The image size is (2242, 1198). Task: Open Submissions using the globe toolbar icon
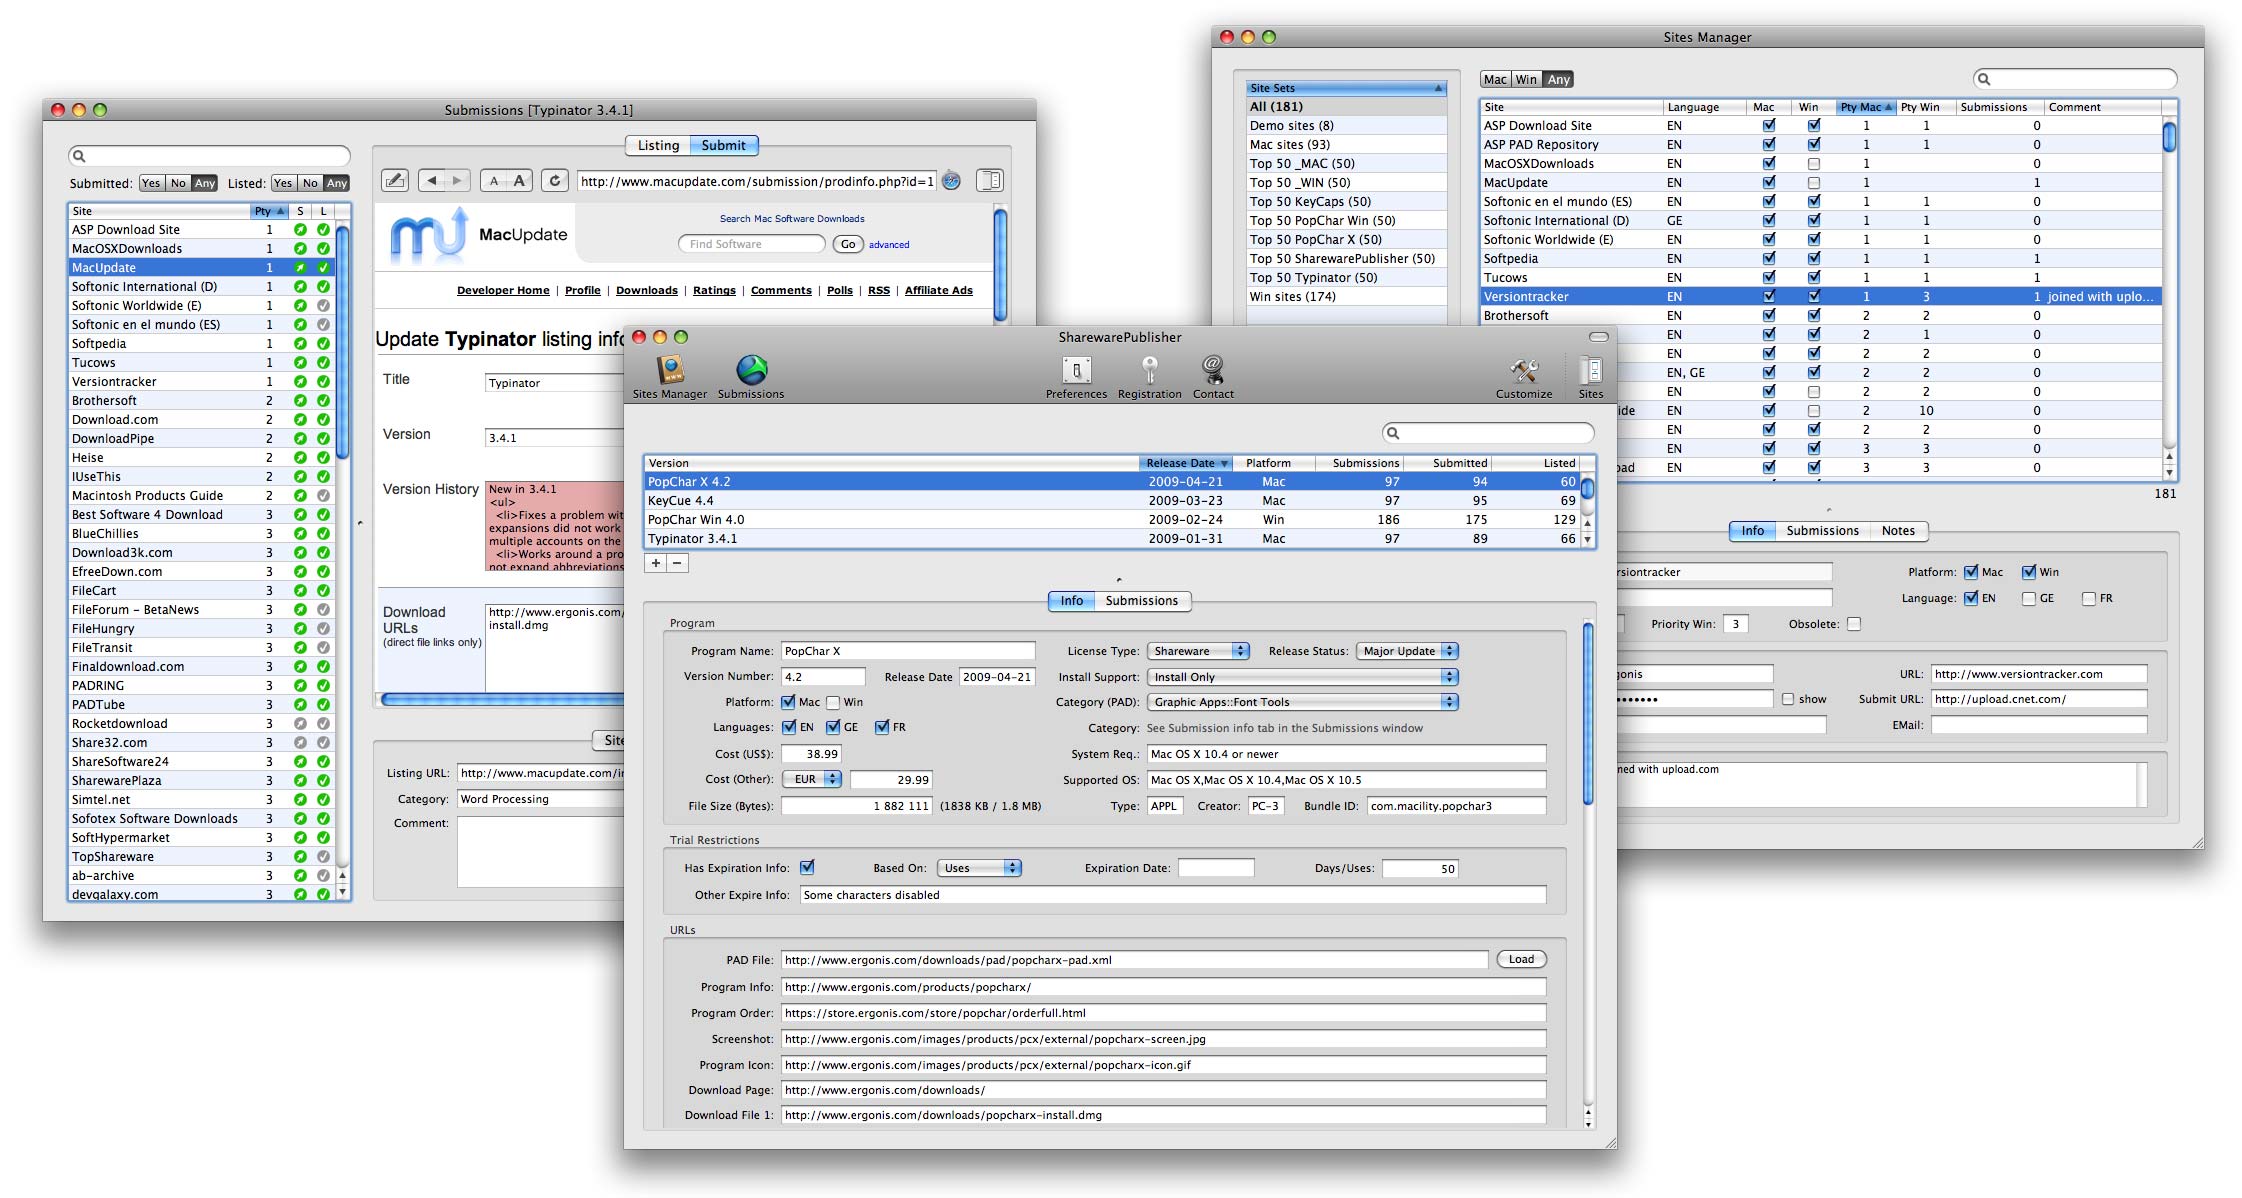pyautogui.click(x=751, y=371)
